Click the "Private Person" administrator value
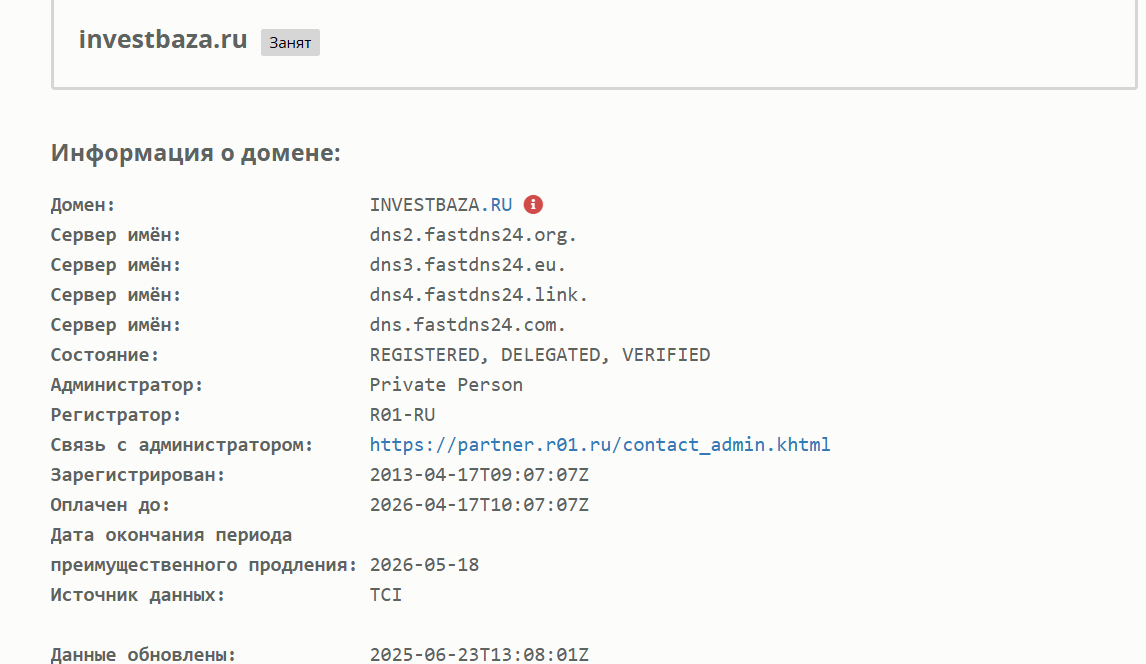Viewport: 1146px width, 664px height. click(x=446, y=385)
